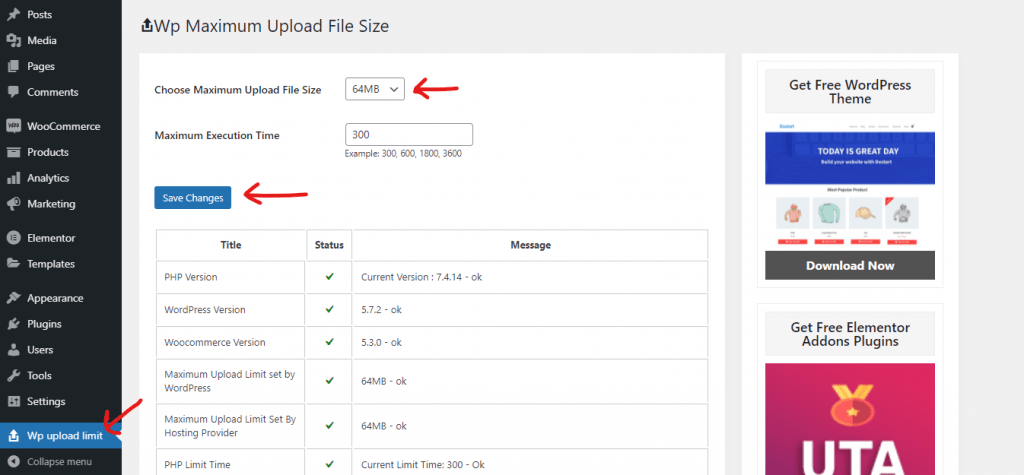Click 'Example: 300, 600, 1800, 3600' hint text

(404, 154)
